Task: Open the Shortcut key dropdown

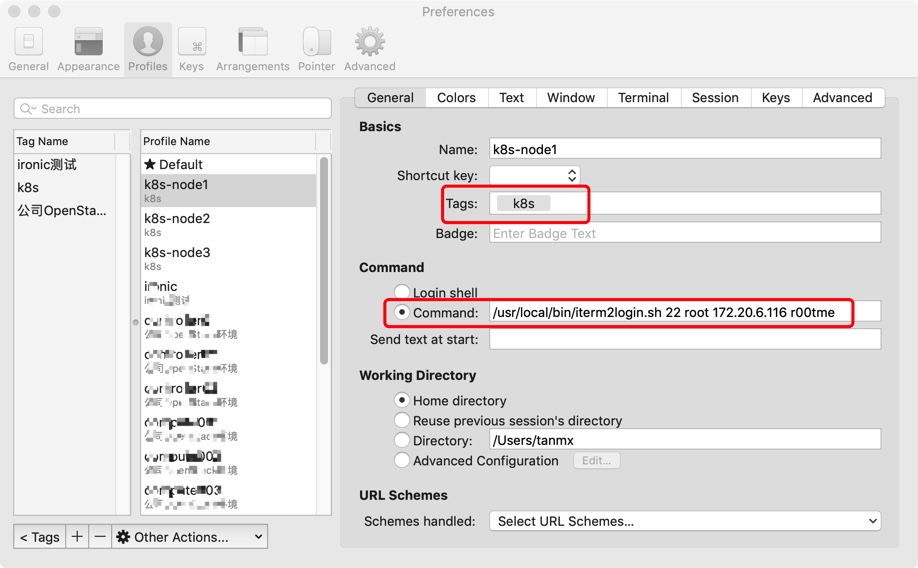Action: tap(535, 175)
